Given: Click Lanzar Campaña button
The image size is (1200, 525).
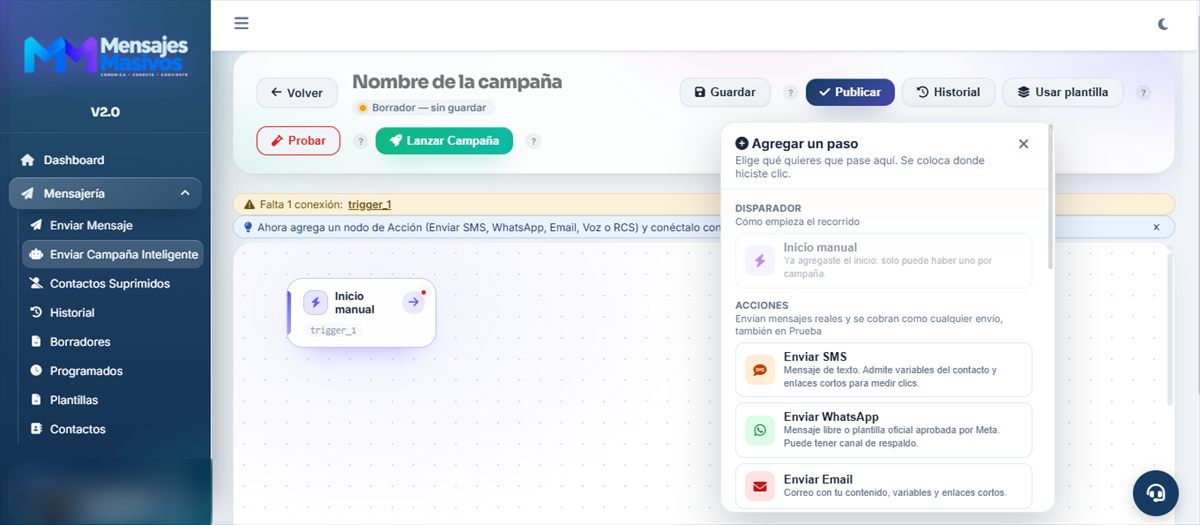Looking at the screenshot, I should point(444,141).
